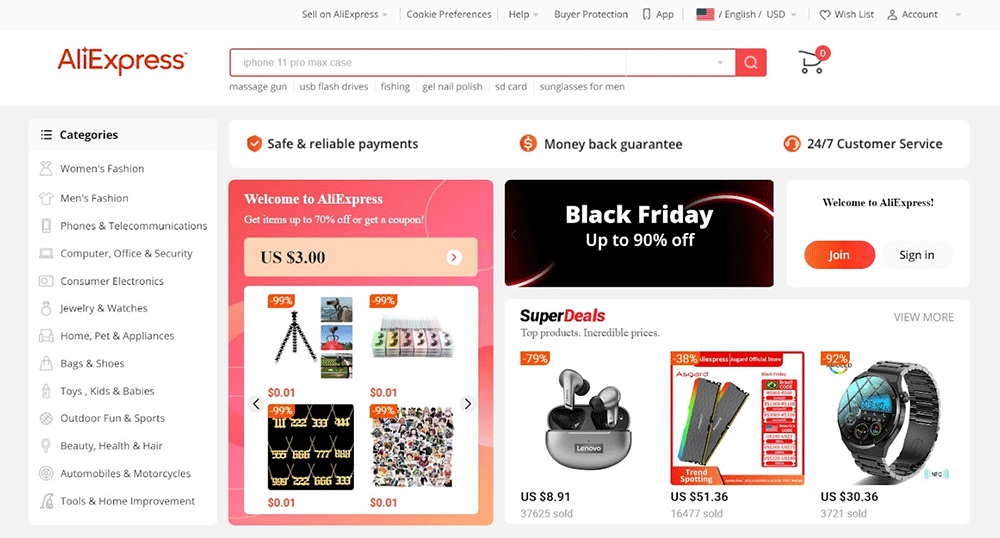This screenshot has width=1000, height=538.
Task: Show previous coupon products with left arrow
Action: coord(256,404)
